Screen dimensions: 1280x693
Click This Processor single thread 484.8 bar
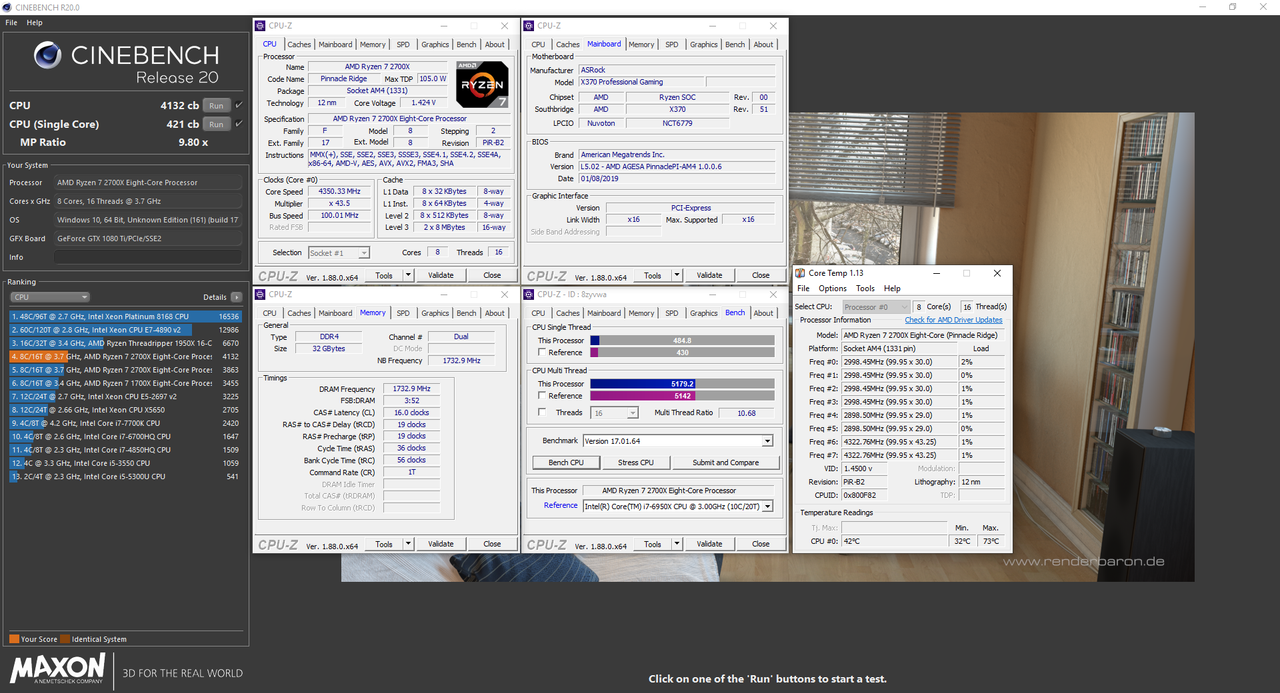tap(682, 340)
